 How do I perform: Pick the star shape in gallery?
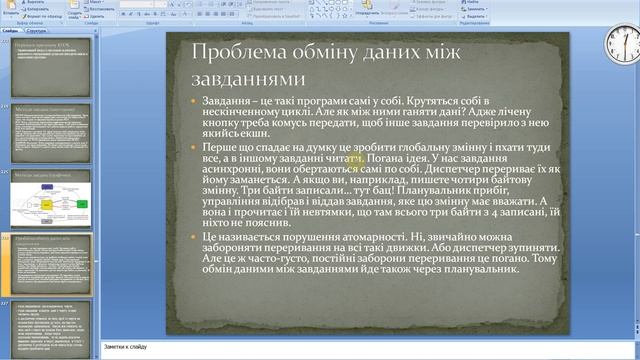click(345, 16)
